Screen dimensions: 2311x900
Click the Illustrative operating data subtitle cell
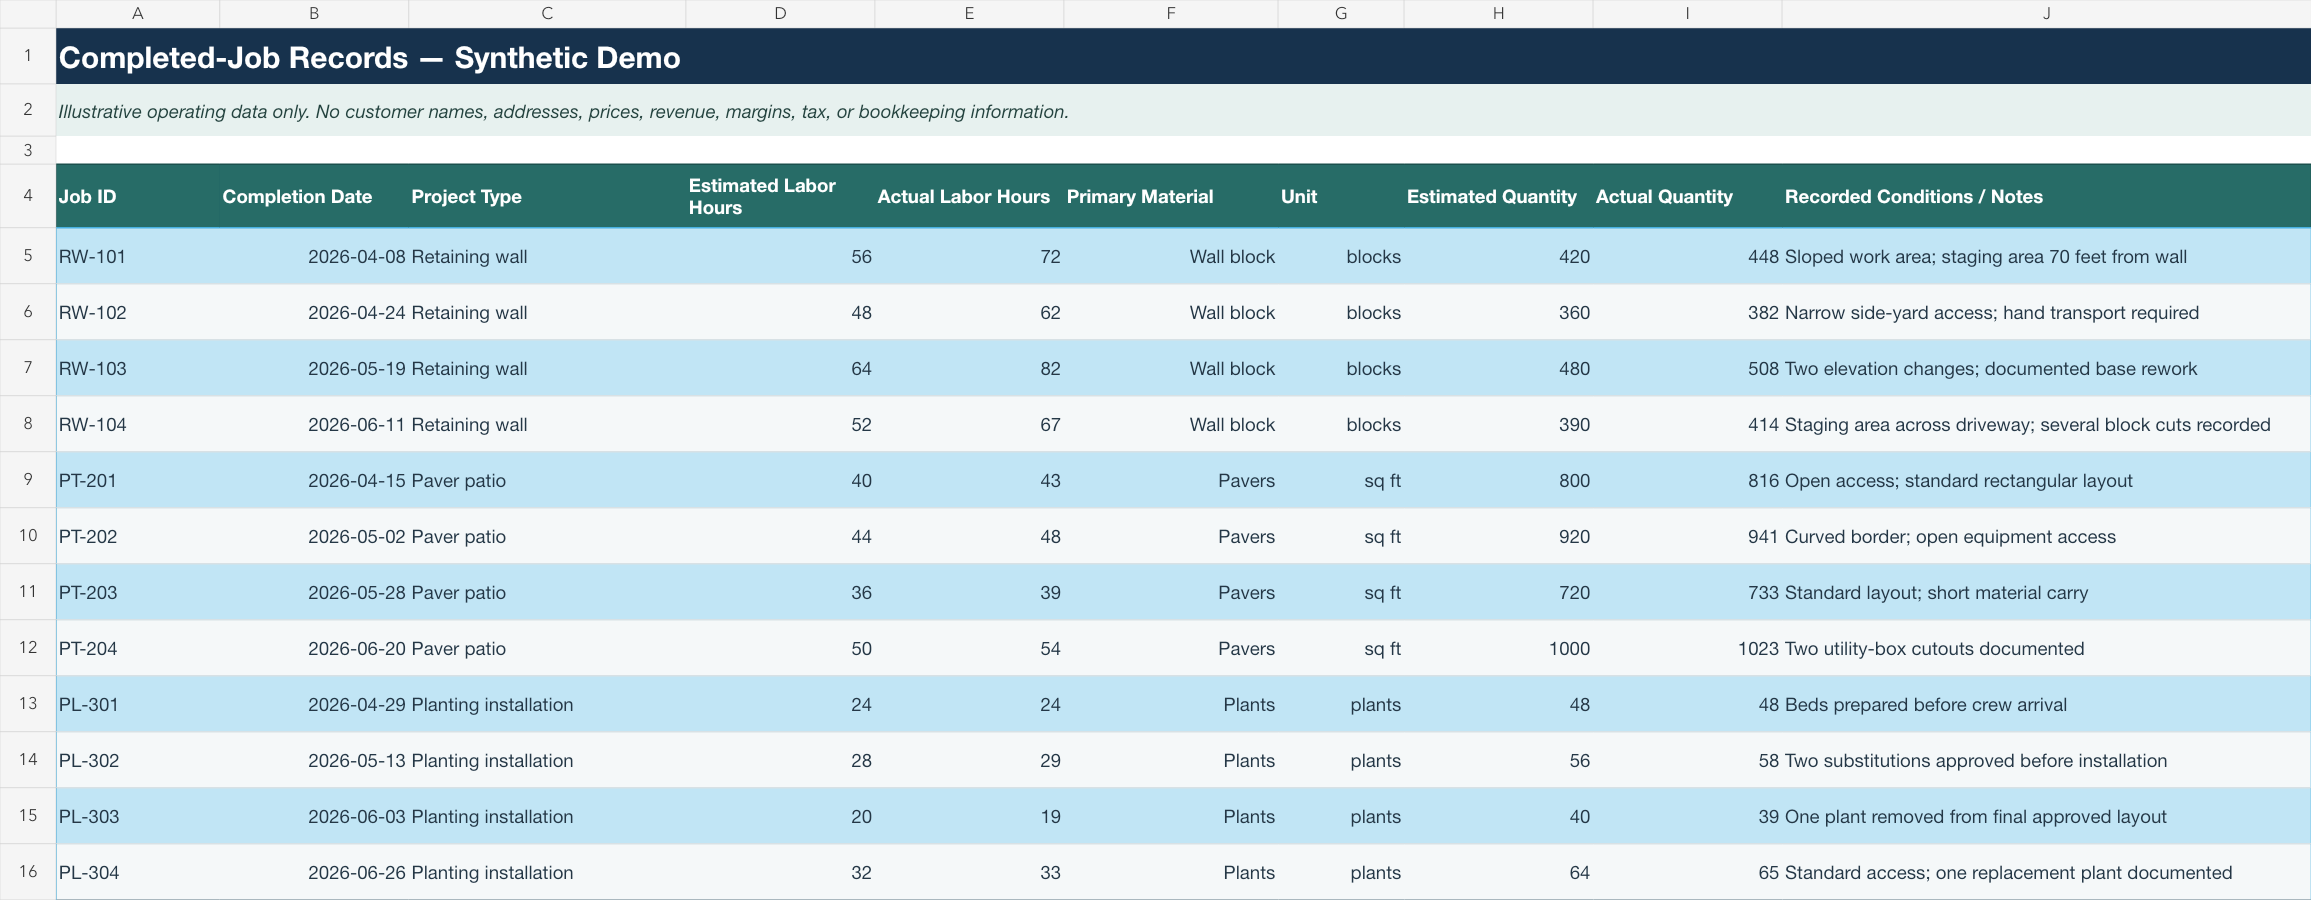click(x=1183, y=111)
